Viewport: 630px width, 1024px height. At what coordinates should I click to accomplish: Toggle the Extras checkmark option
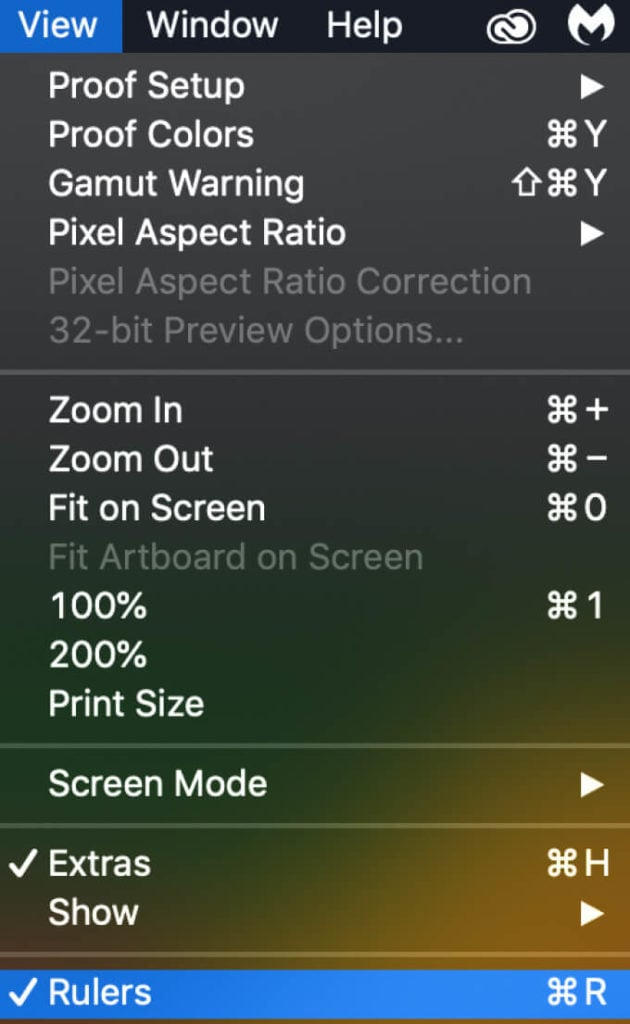(100, 863)
